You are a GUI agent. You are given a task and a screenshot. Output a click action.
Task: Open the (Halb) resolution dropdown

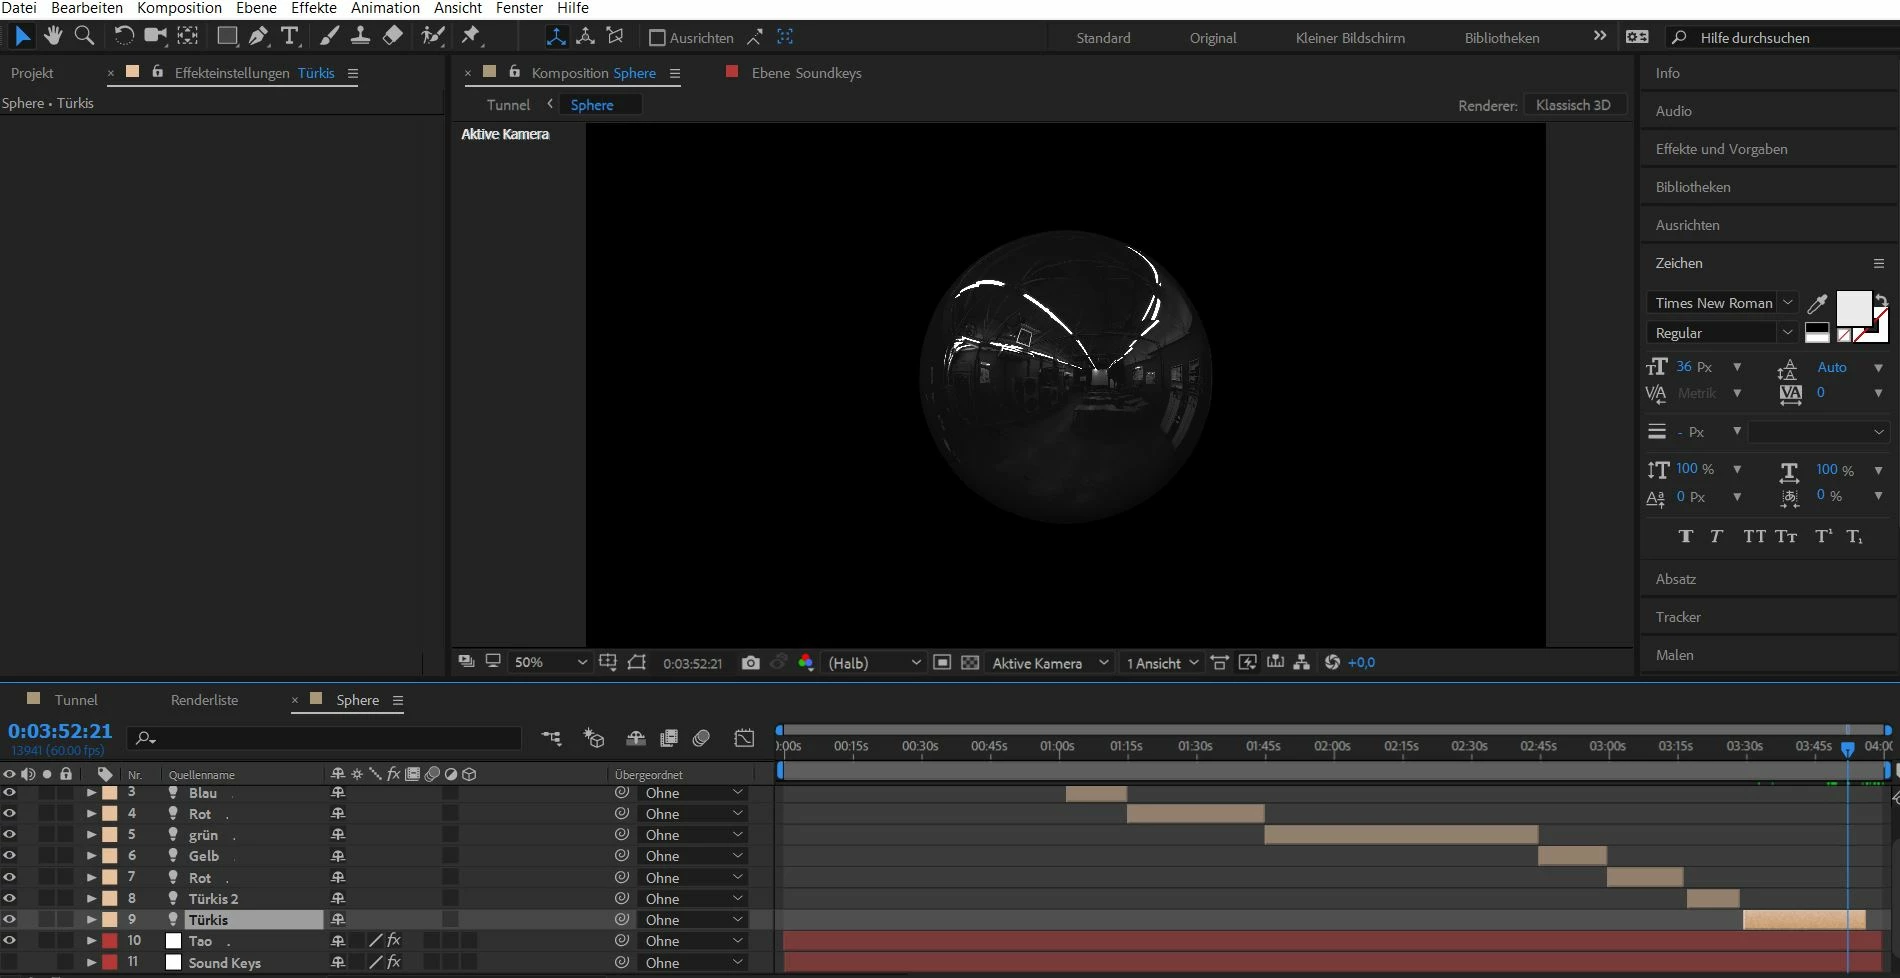point(874,663)
